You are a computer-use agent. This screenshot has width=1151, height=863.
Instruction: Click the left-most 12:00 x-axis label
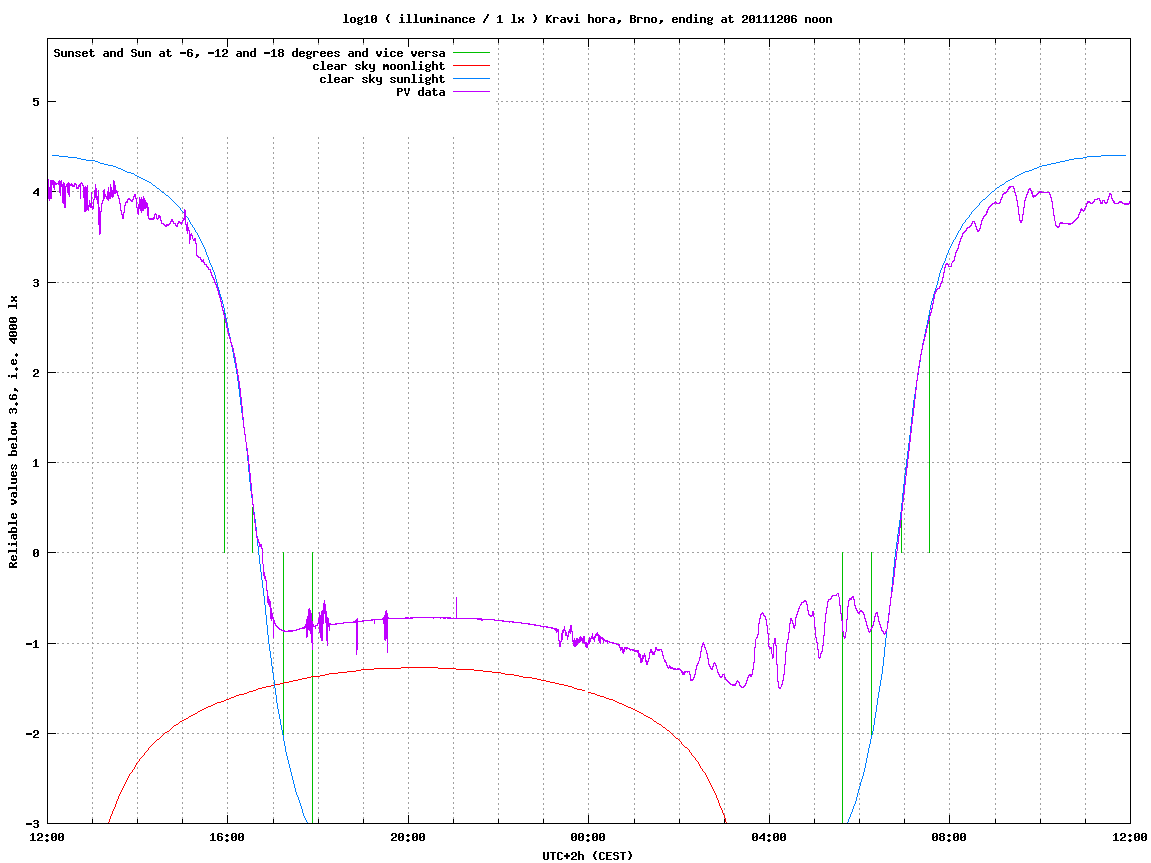[47, 837]
